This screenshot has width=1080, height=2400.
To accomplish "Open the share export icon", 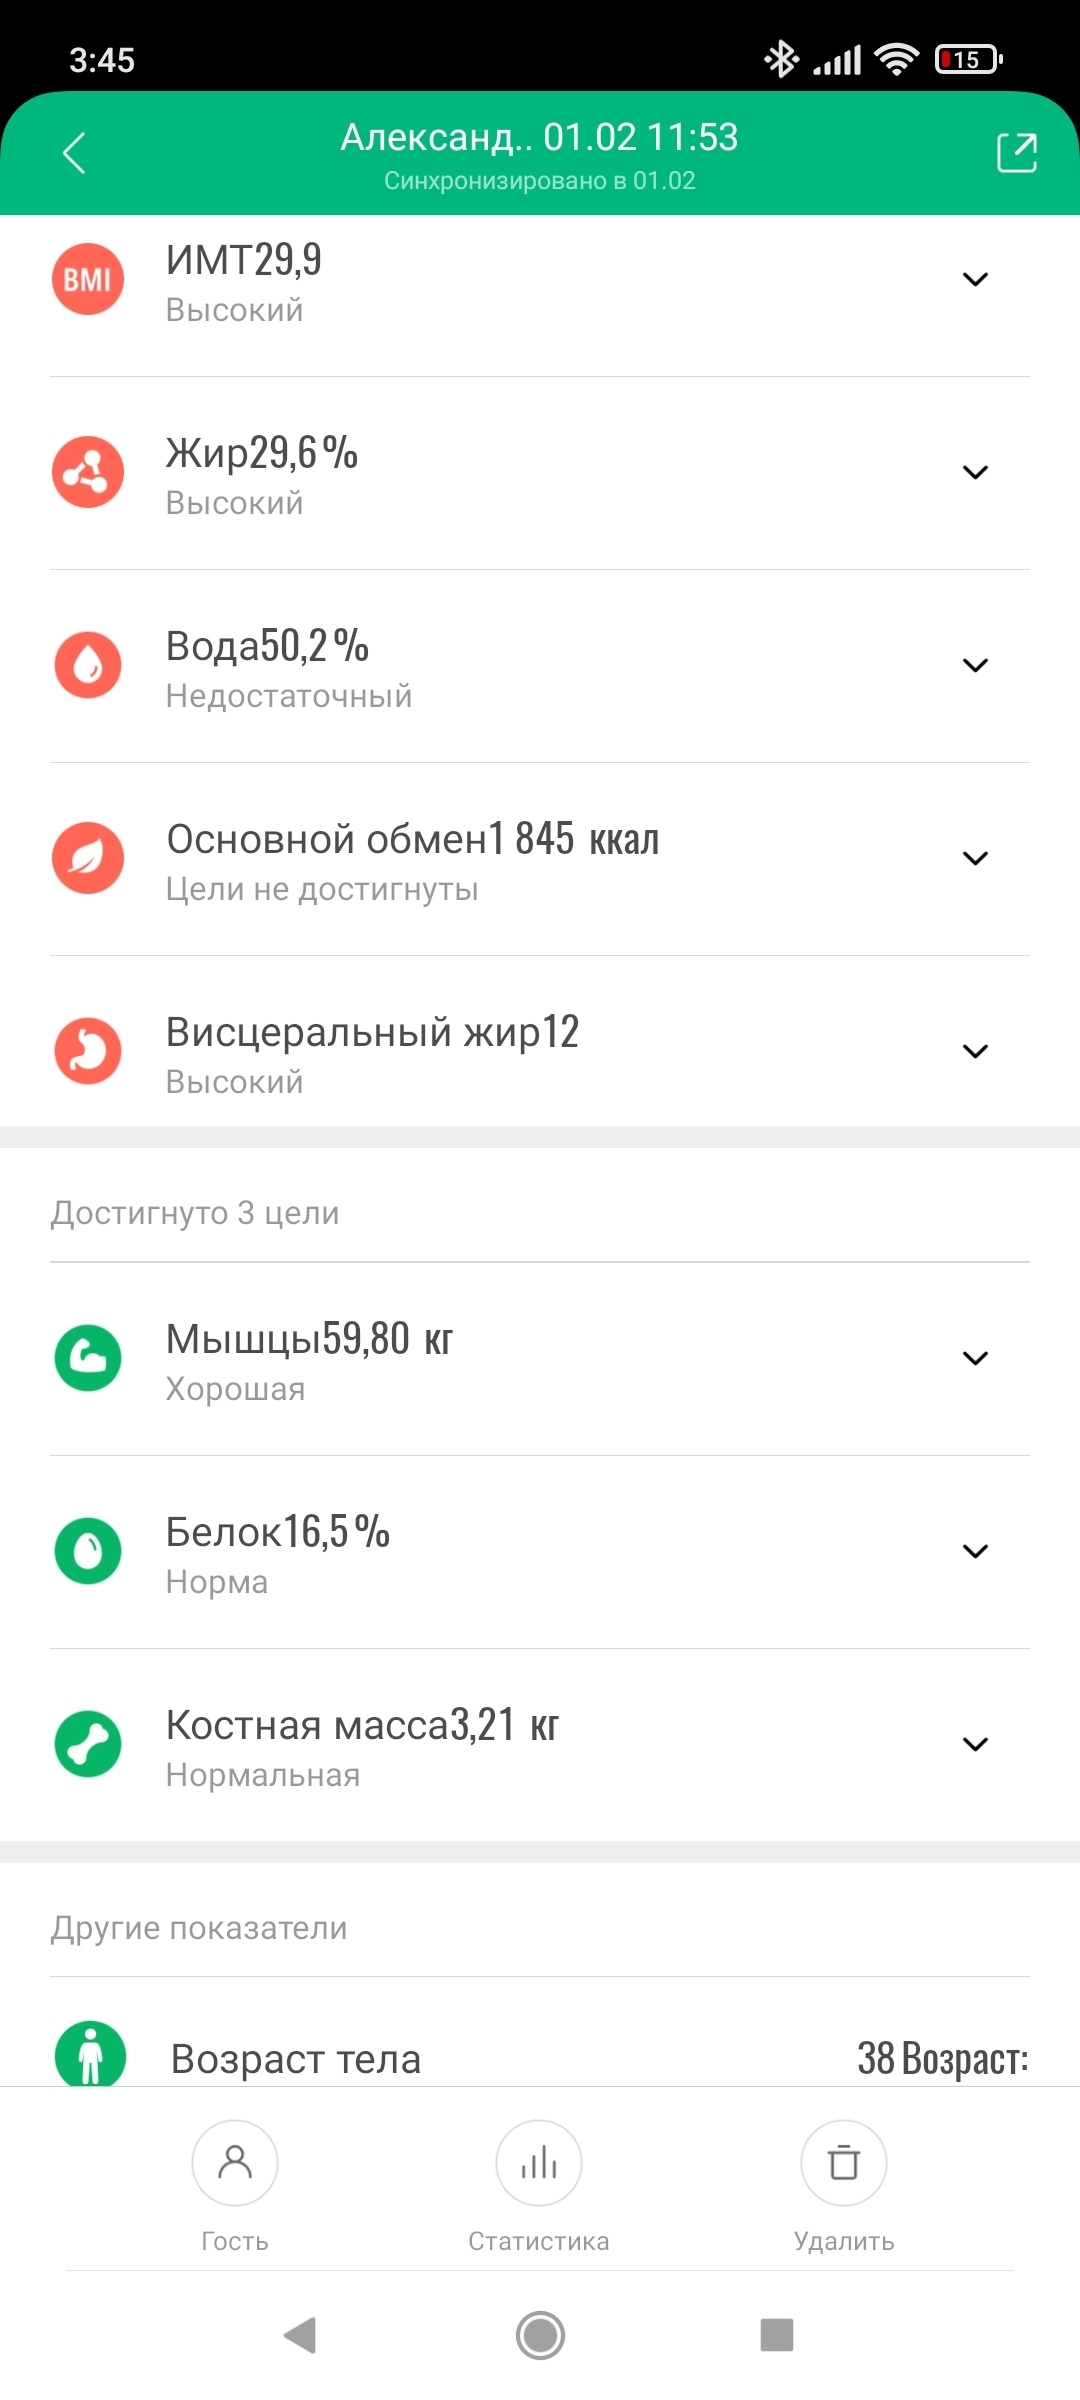I will coord(1016,153).
